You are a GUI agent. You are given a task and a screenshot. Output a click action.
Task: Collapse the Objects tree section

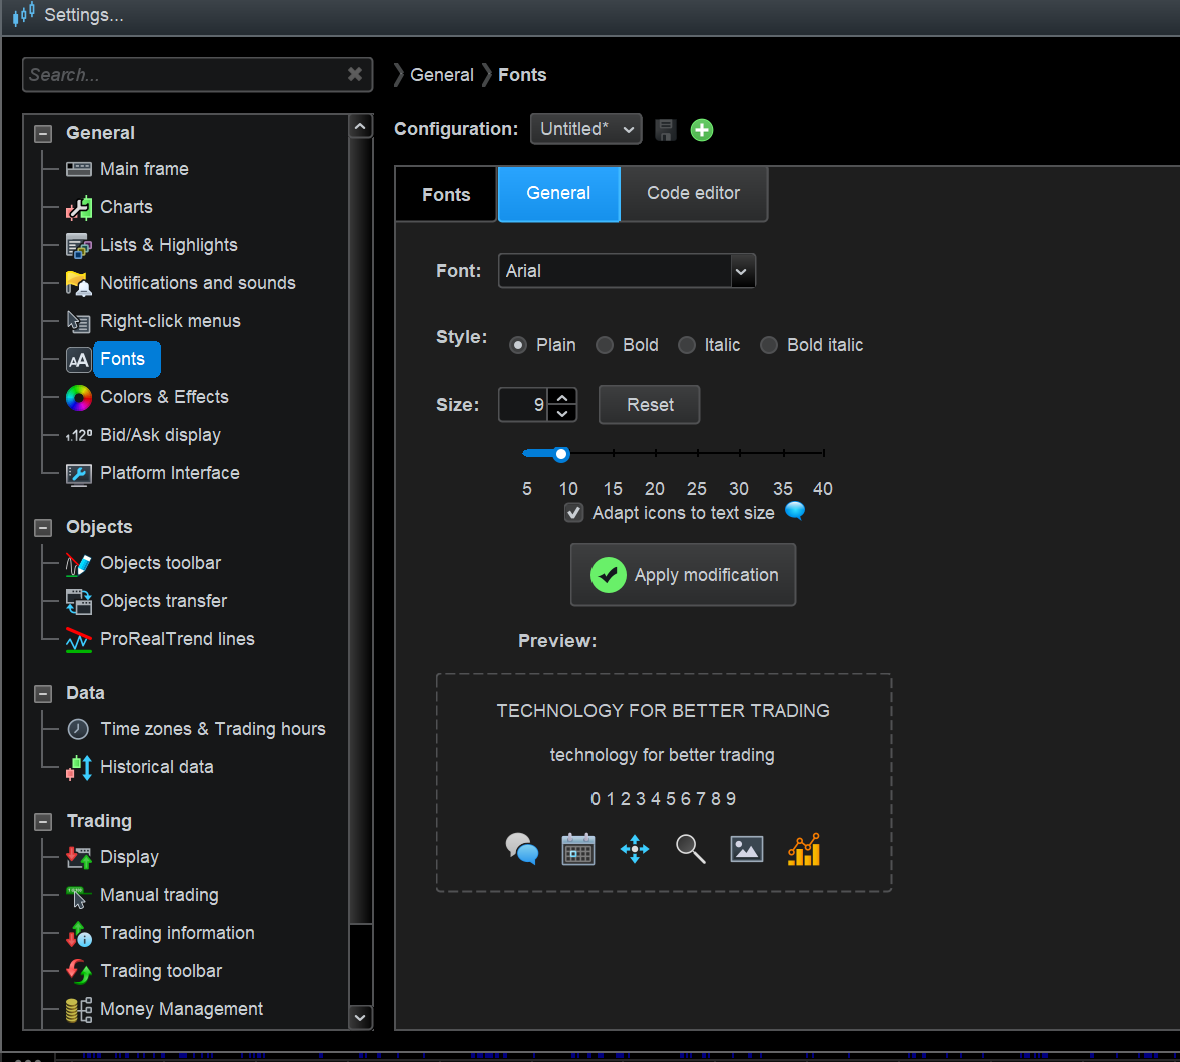[x=43, y=528]
